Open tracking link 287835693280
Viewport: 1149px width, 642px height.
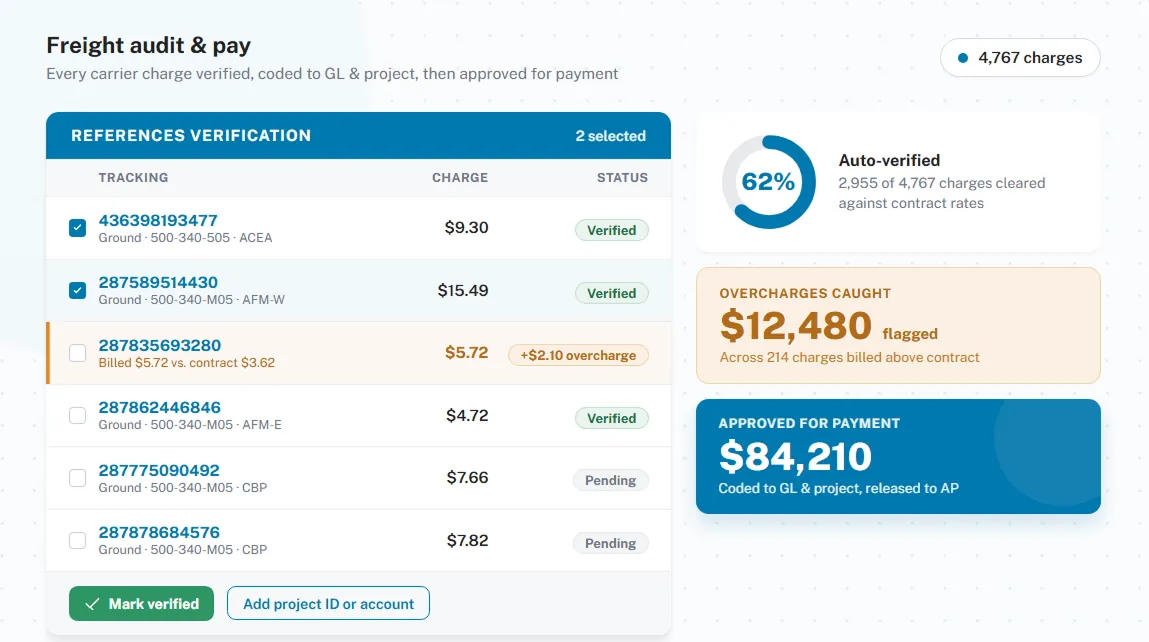click(x=160, y=345)
